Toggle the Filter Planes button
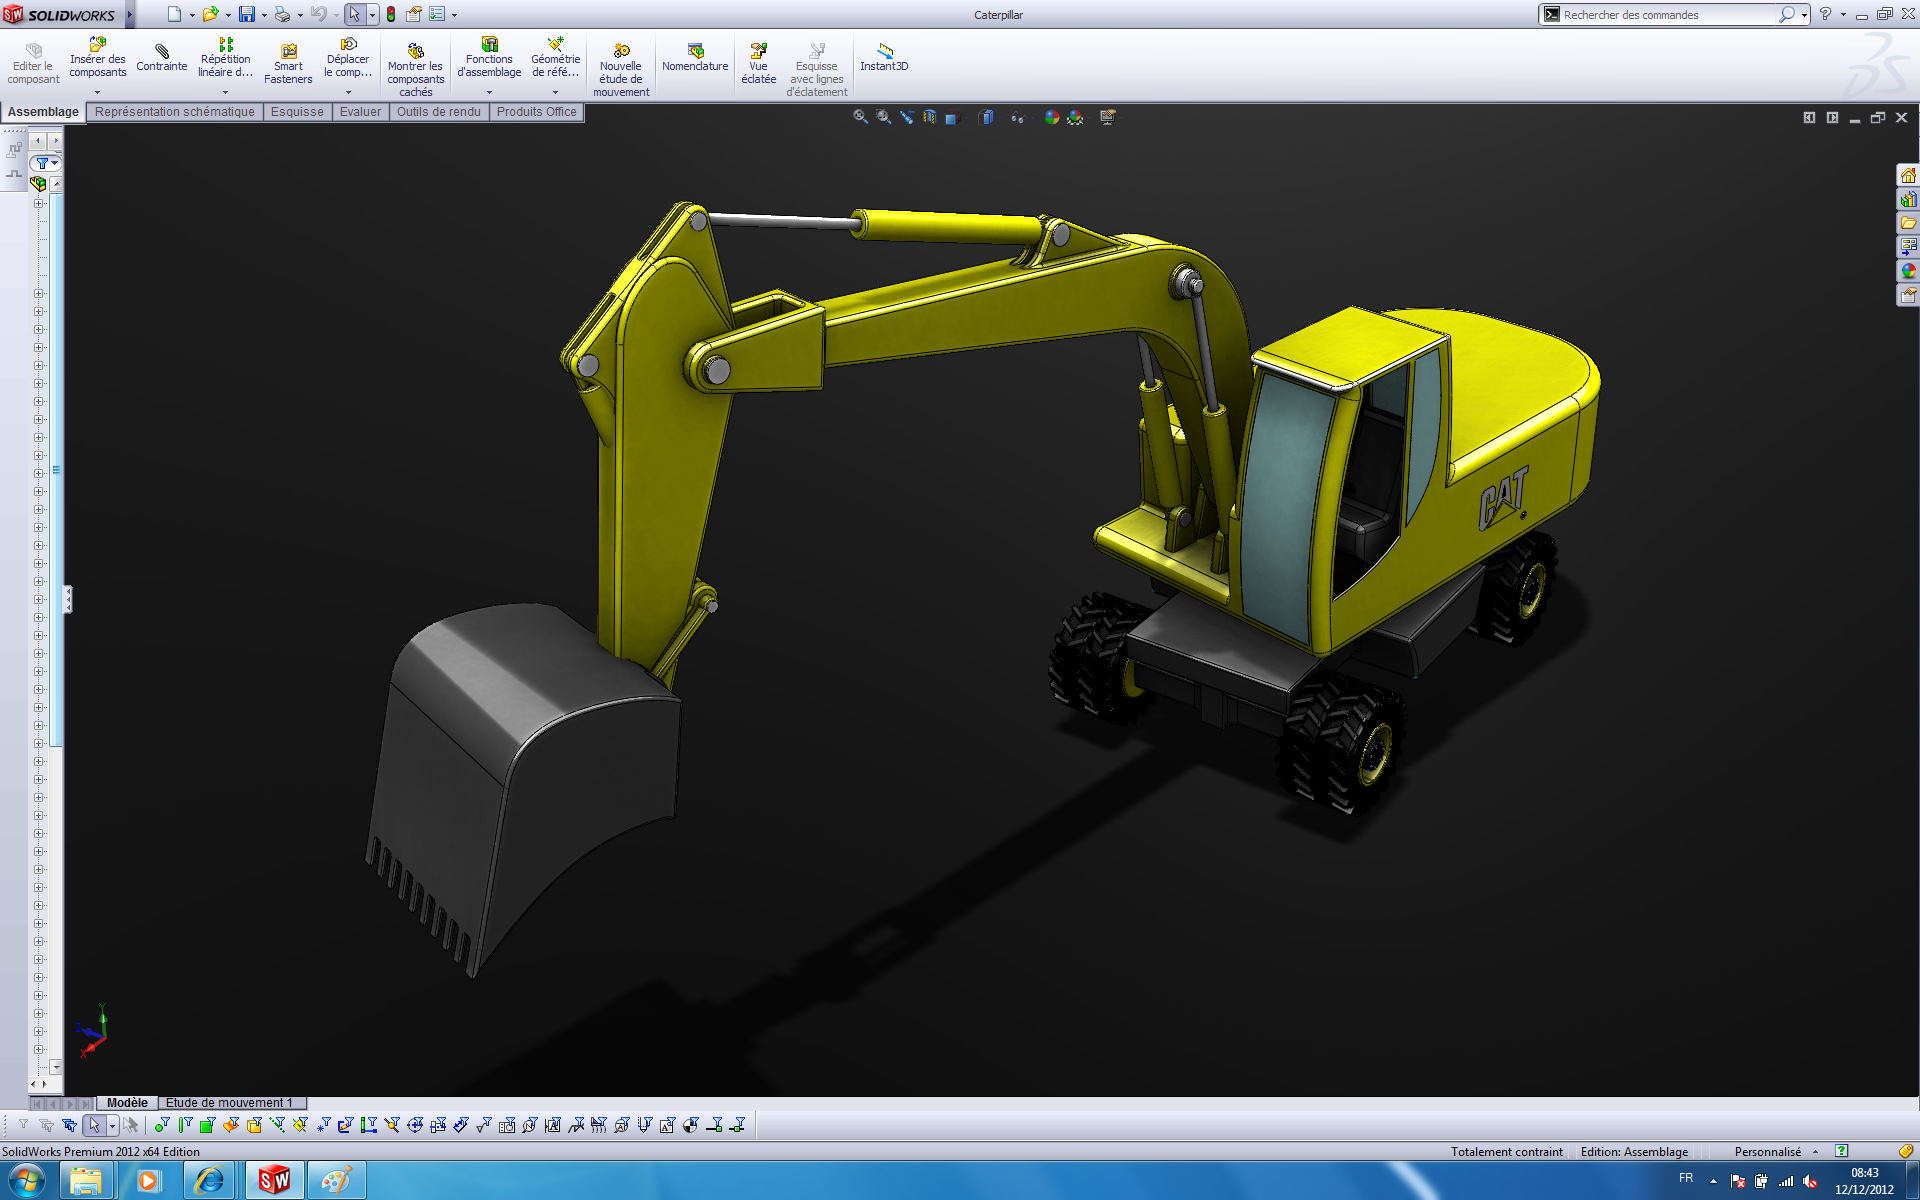The width and height of the screenshot is (1920, 1200). [x=300, y=1125]
